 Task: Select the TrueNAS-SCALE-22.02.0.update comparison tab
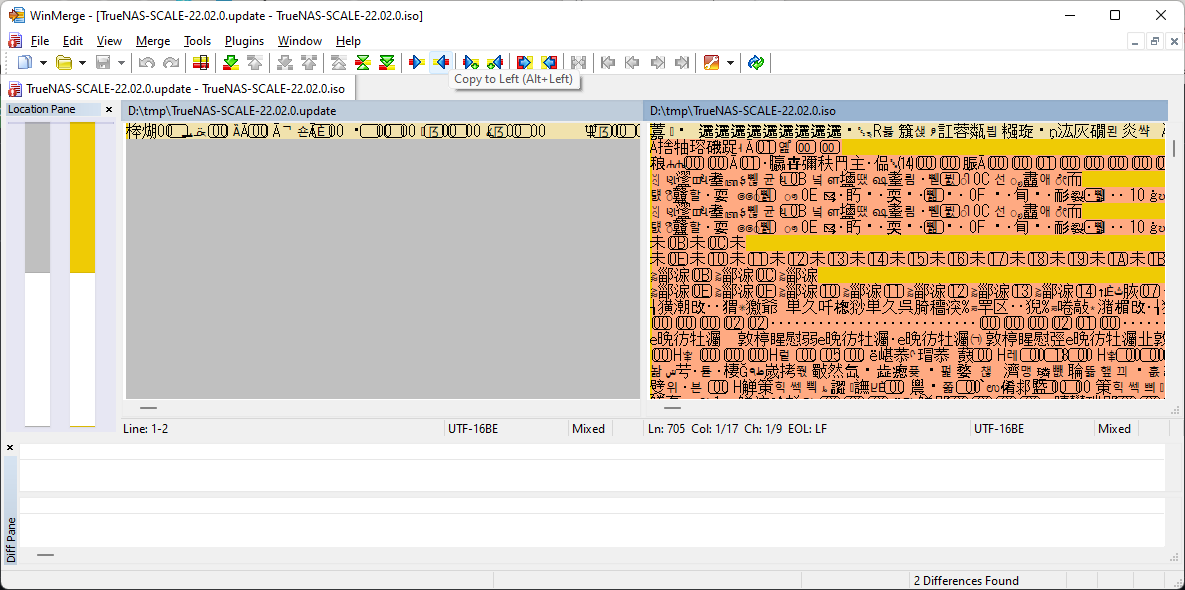tap(177, 88)
